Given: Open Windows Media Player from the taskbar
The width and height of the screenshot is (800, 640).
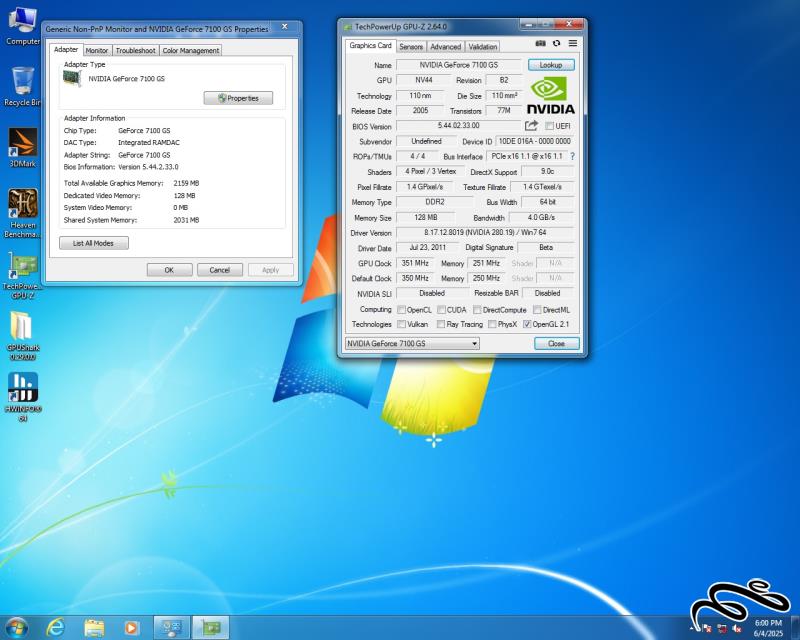Looking at the screenshot, I should pyautogui.click(x=131, y=627).
